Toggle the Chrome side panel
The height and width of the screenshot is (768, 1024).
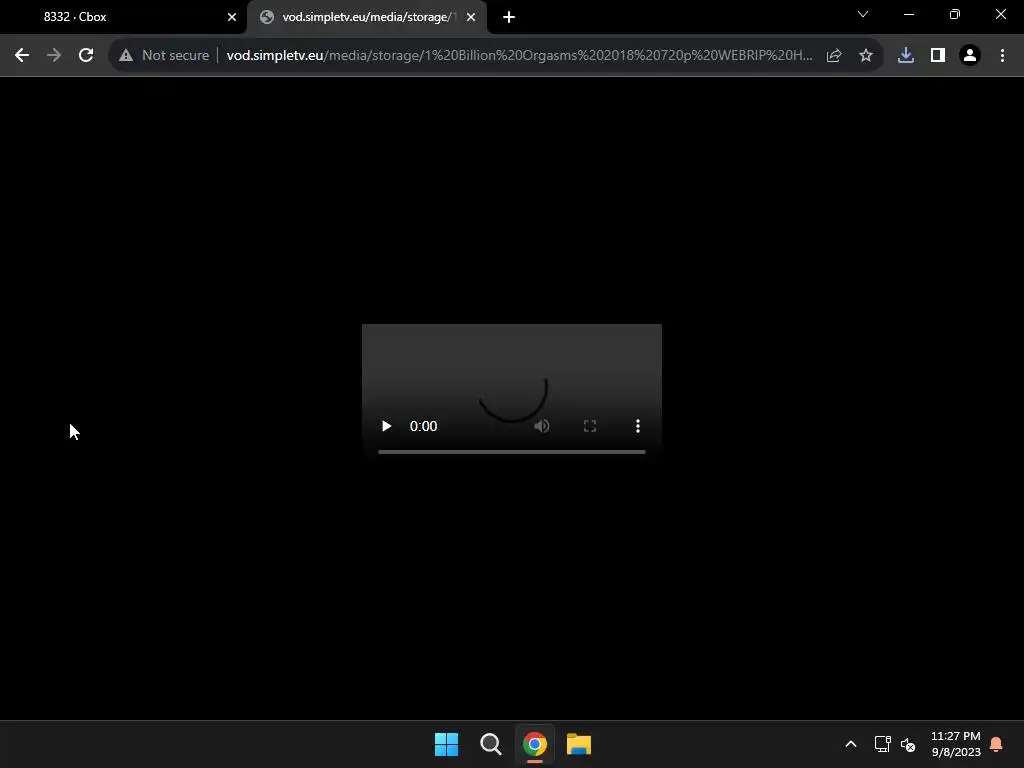tap(938, 56)
